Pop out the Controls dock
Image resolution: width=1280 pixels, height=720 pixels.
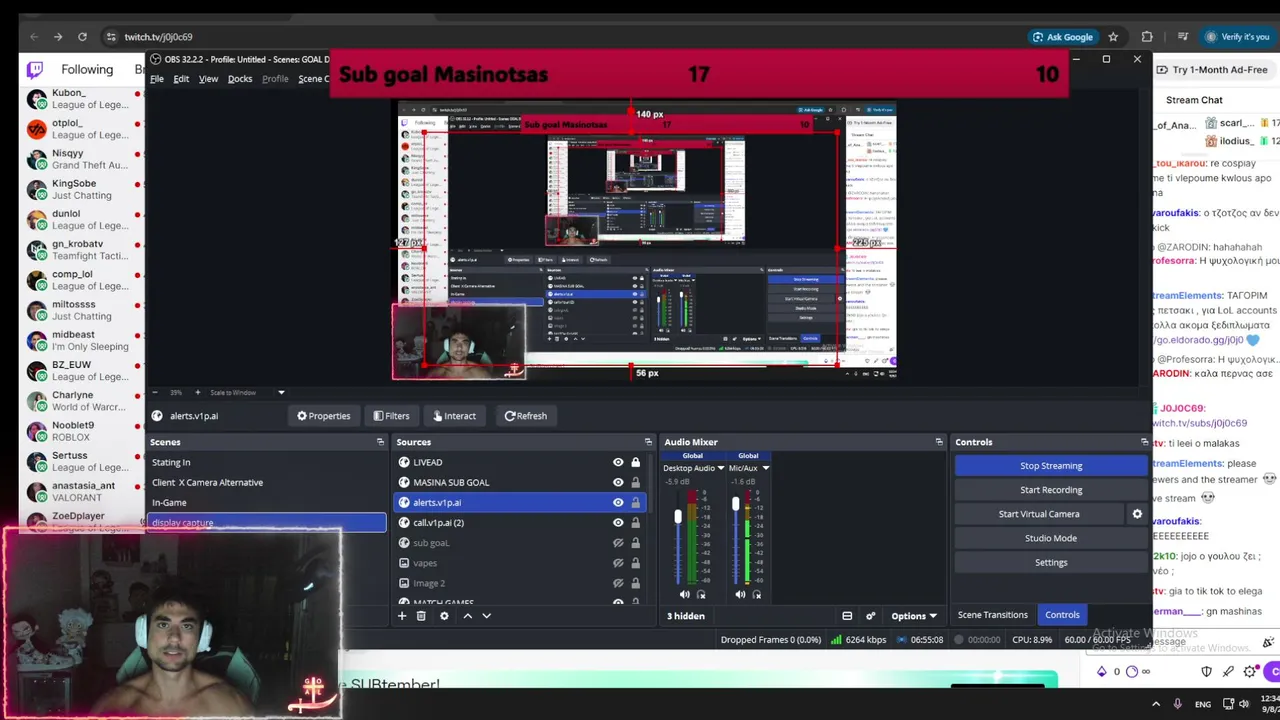1144,442
